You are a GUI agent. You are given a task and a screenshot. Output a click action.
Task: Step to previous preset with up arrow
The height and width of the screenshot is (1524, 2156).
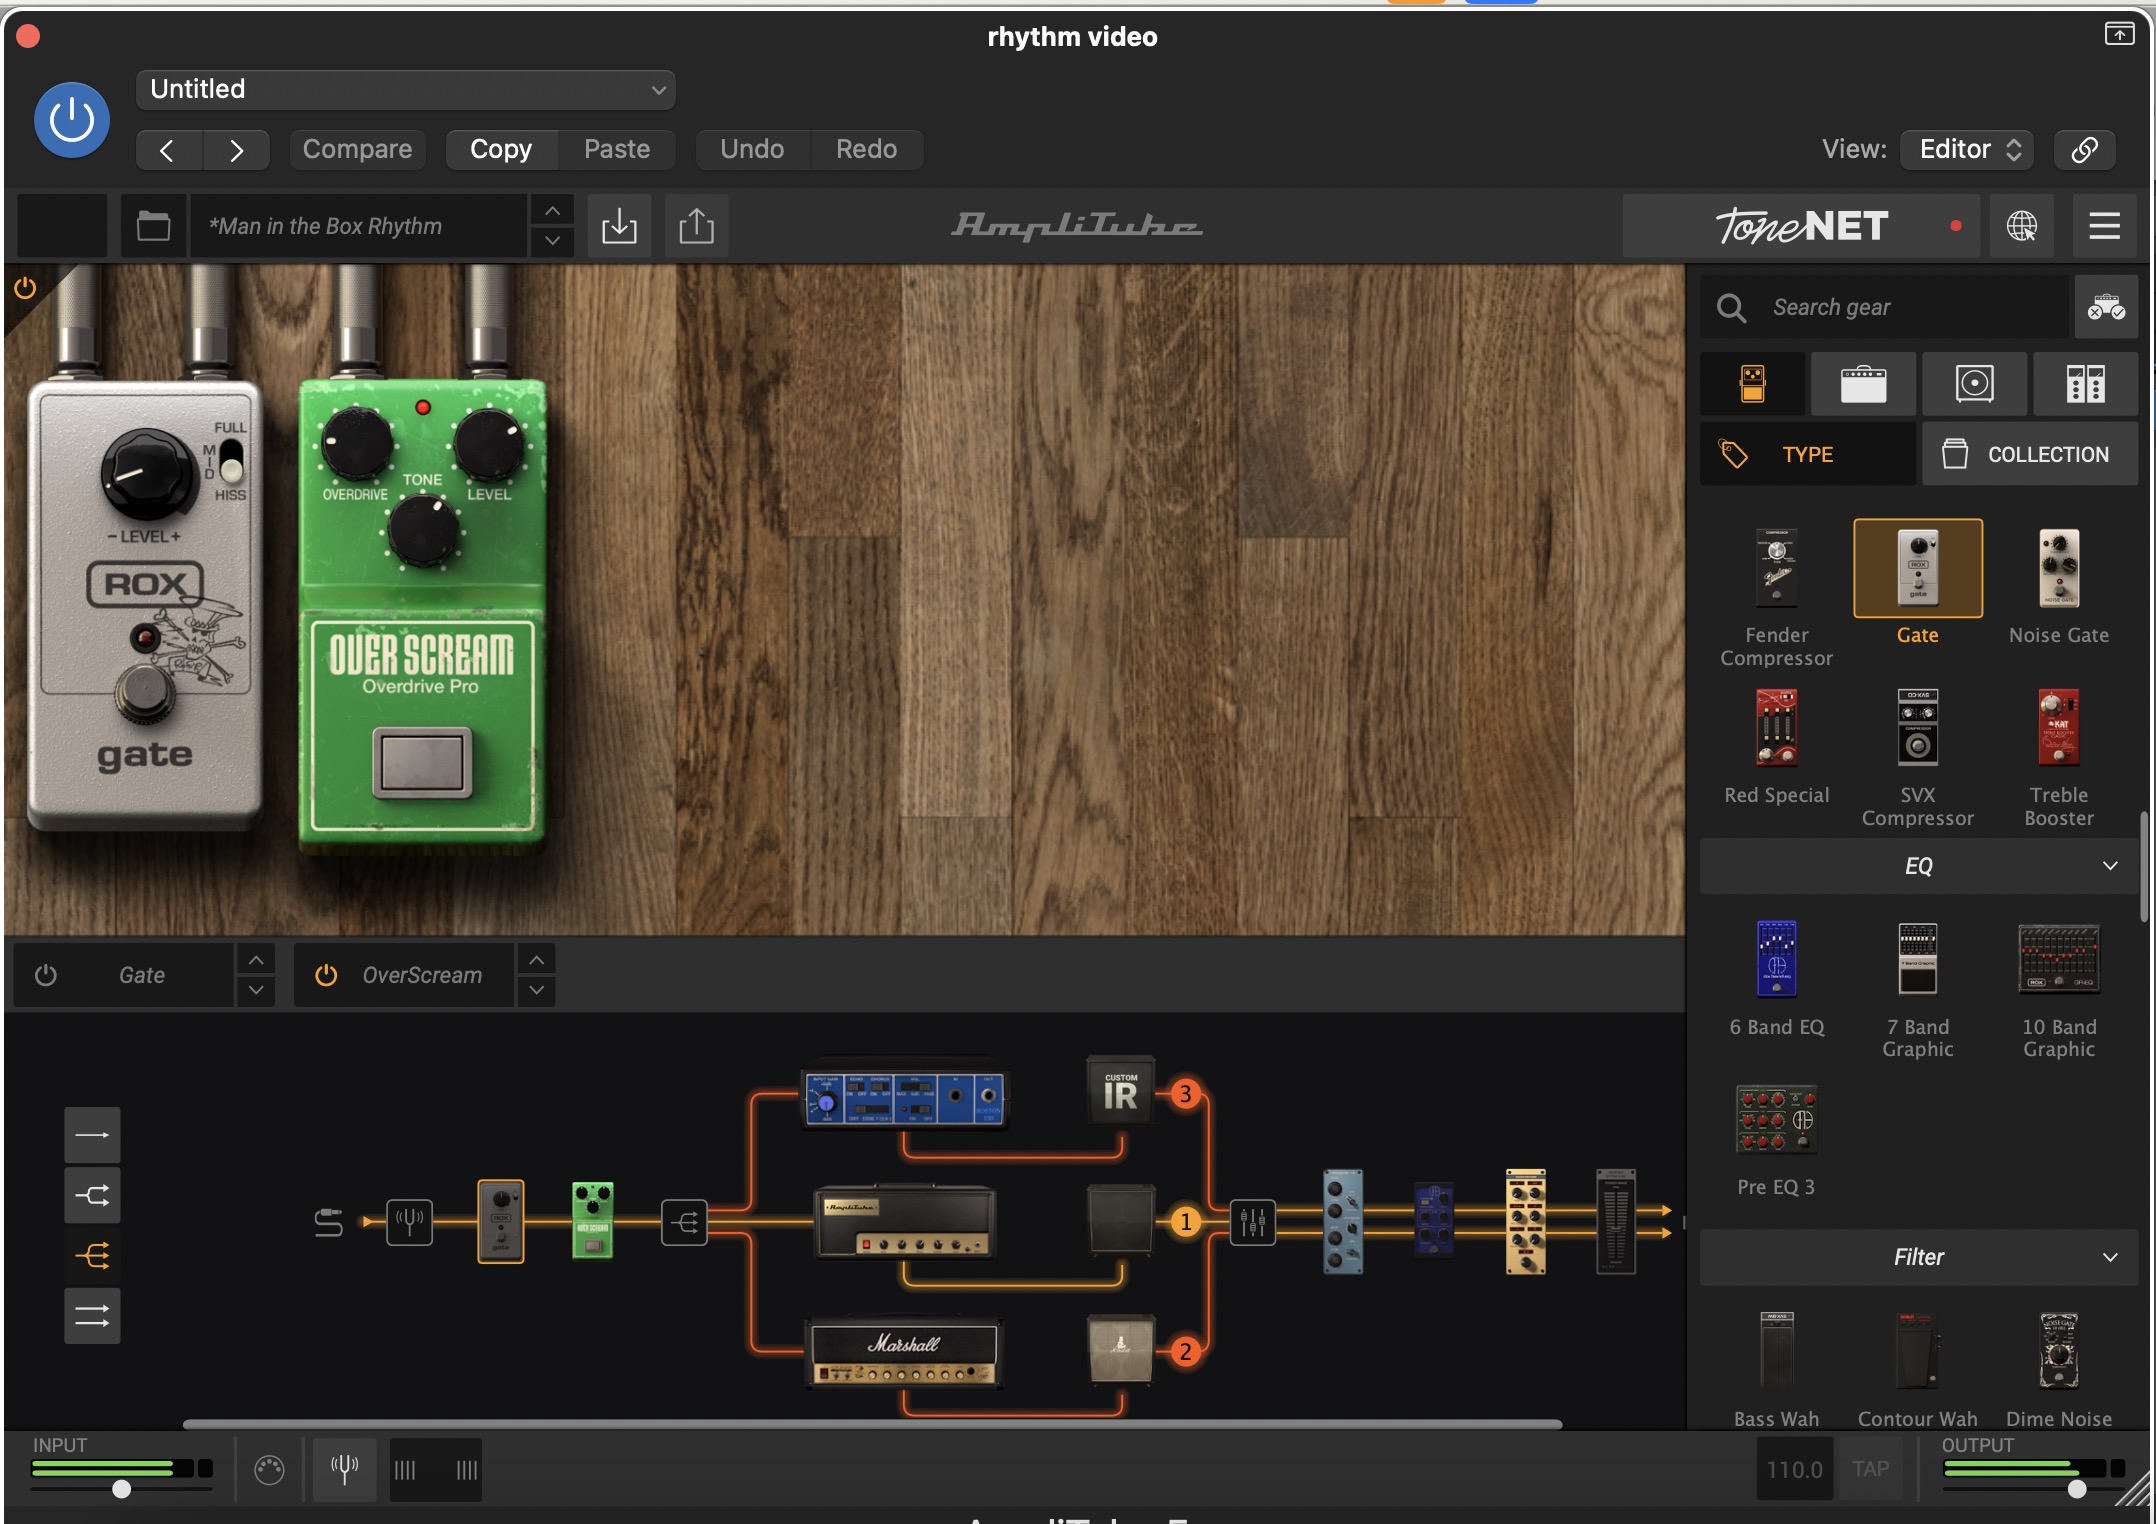(552, 211)
